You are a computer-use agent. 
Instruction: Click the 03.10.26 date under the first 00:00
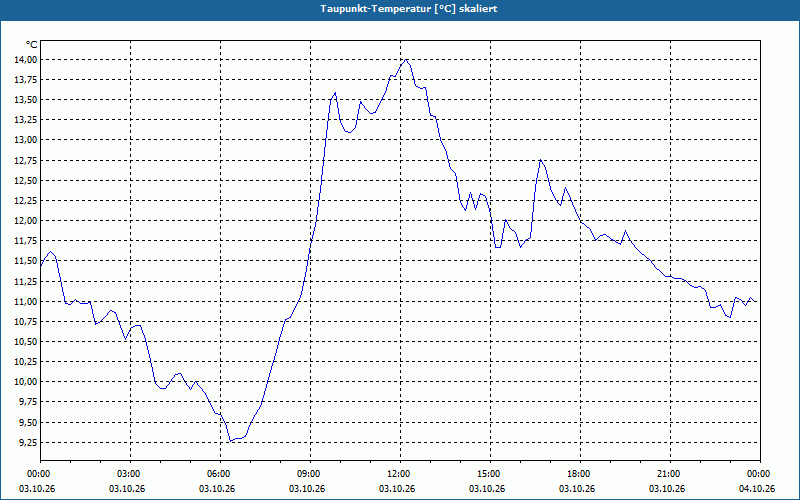click(x=37, y=489)
